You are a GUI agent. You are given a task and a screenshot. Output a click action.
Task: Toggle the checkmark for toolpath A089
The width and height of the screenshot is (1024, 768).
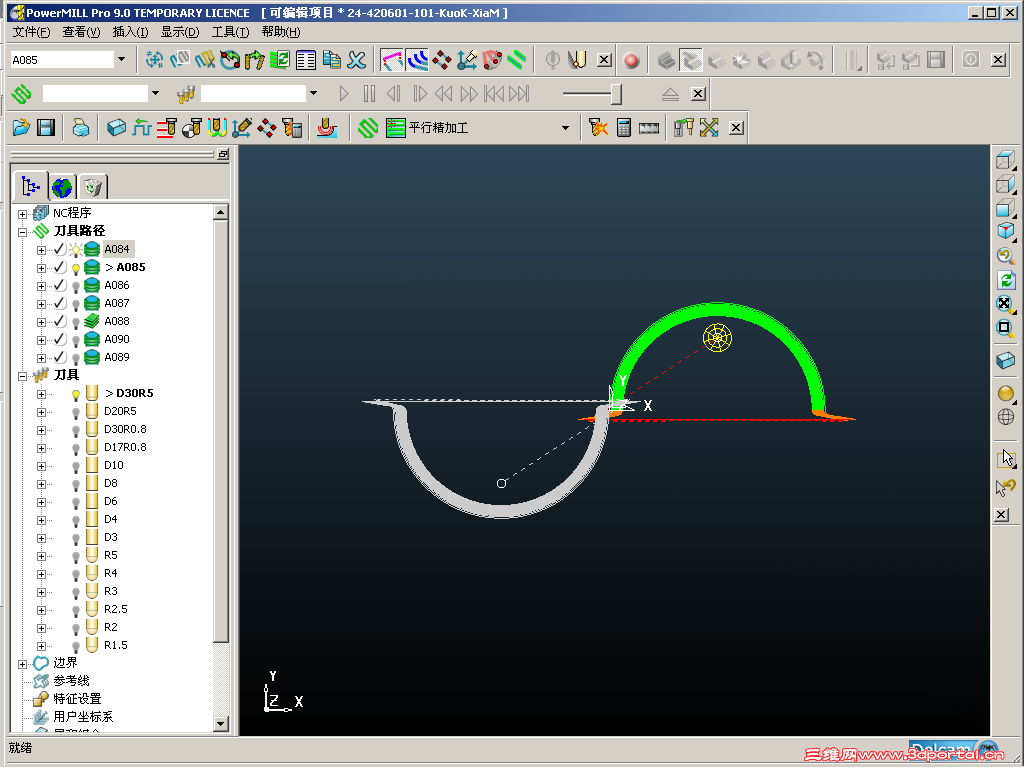tap(59, 357)
